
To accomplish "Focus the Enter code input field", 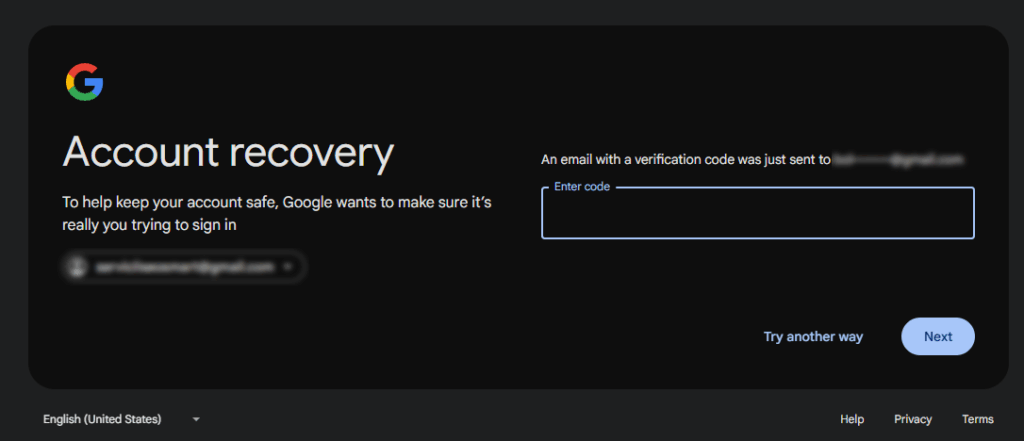I will [x=758, y=213].
